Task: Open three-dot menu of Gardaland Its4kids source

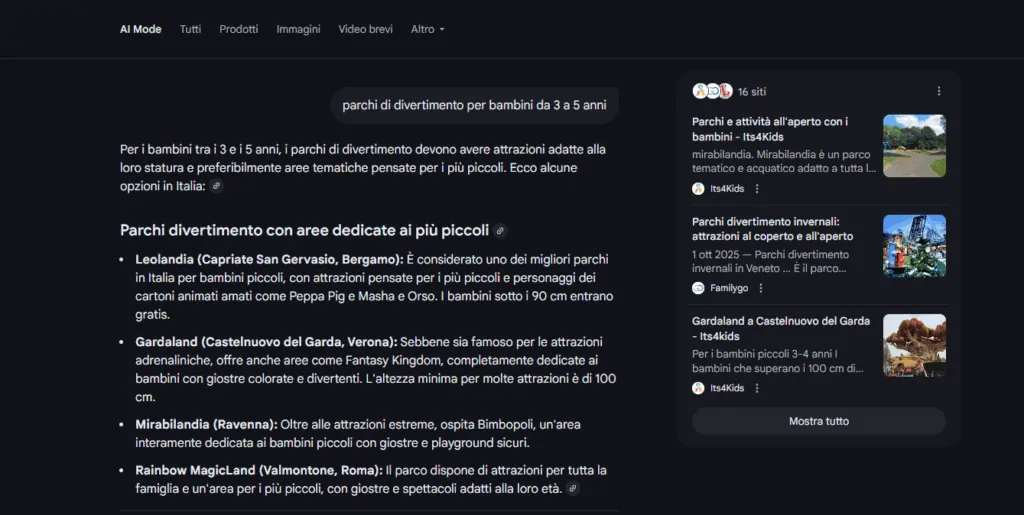Action: pos(757,388)
